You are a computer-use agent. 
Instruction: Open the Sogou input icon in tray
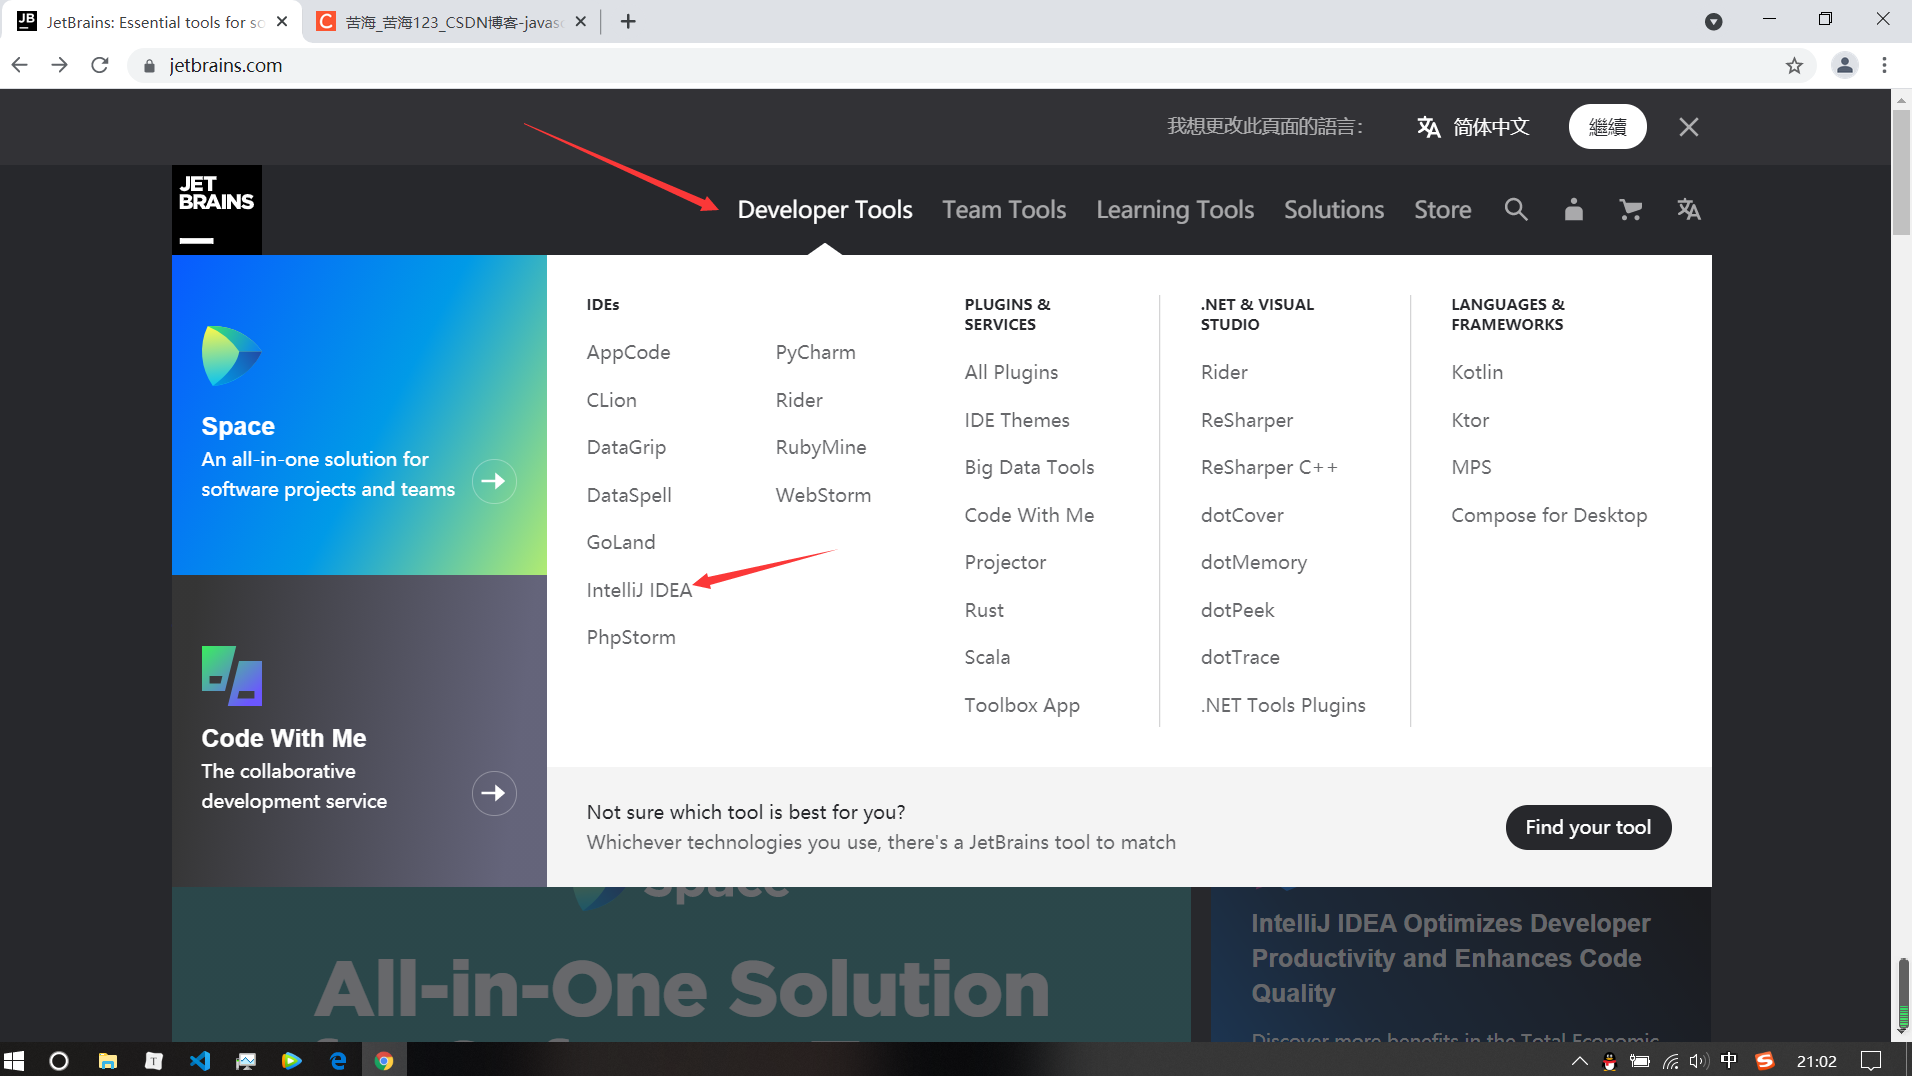click(x=1765, y=1061)
